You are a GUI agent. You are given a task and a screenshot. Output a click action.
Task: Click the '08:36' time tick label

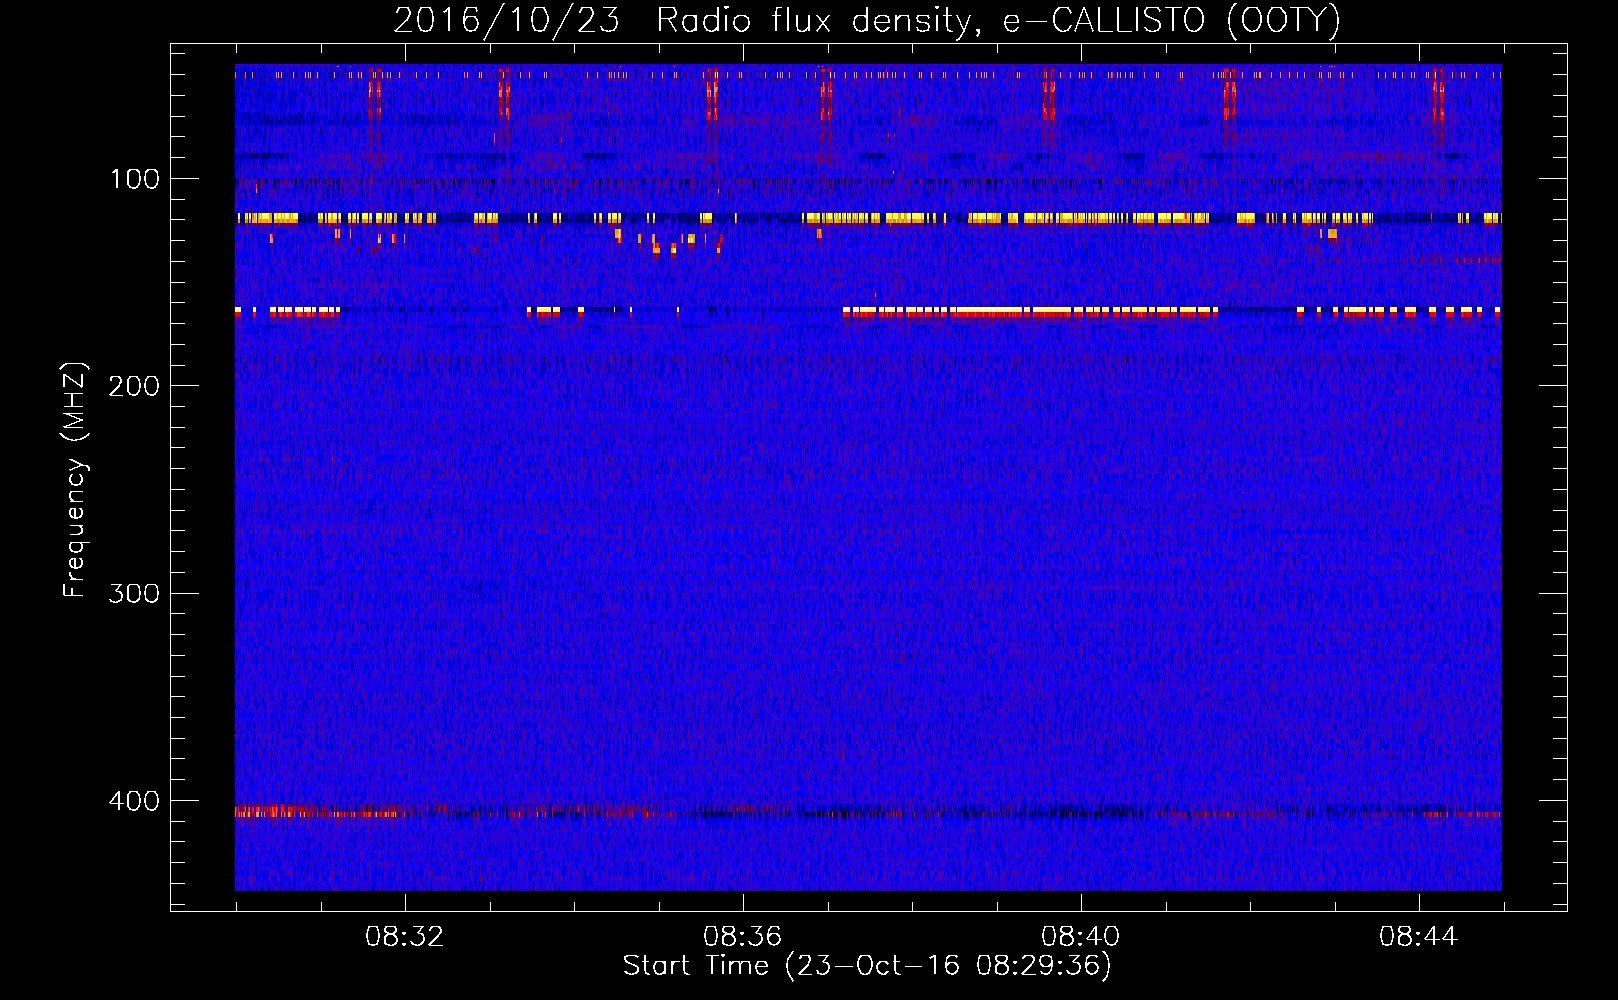(742, 937)
